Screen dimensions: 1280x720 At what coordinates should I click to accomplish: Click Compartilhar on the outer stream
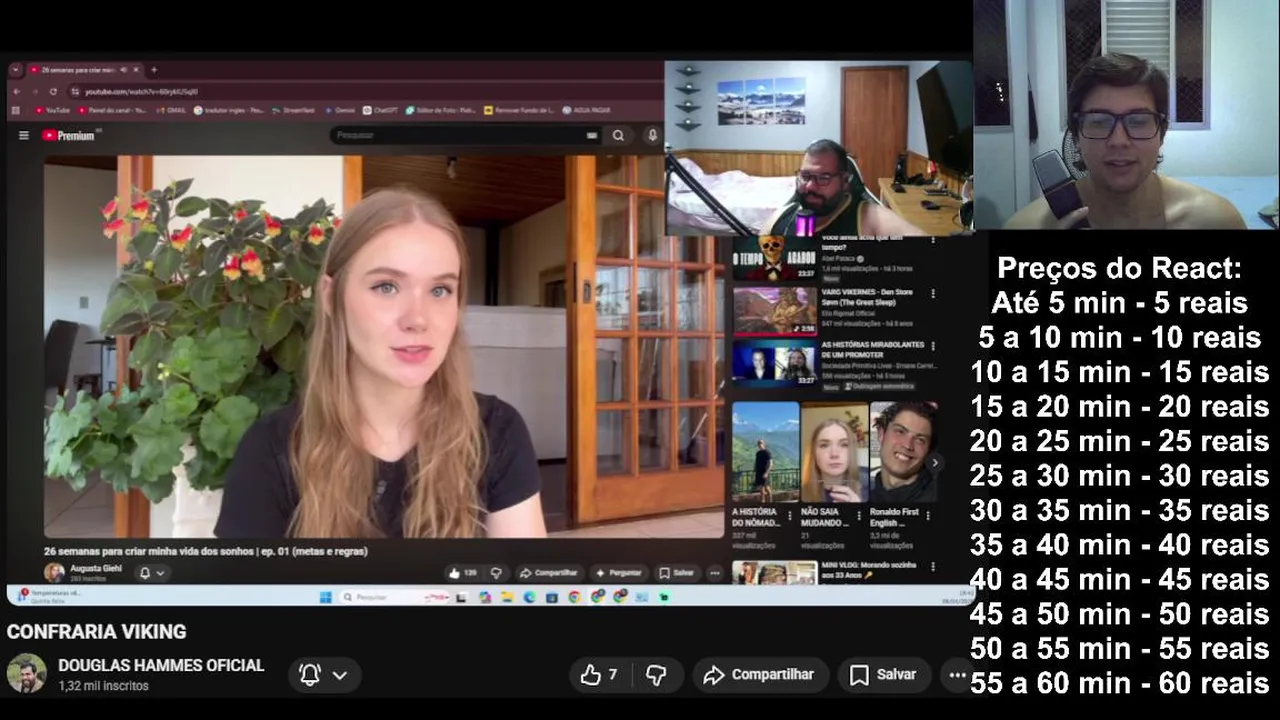pyautogui.click(x=759, y=675)
